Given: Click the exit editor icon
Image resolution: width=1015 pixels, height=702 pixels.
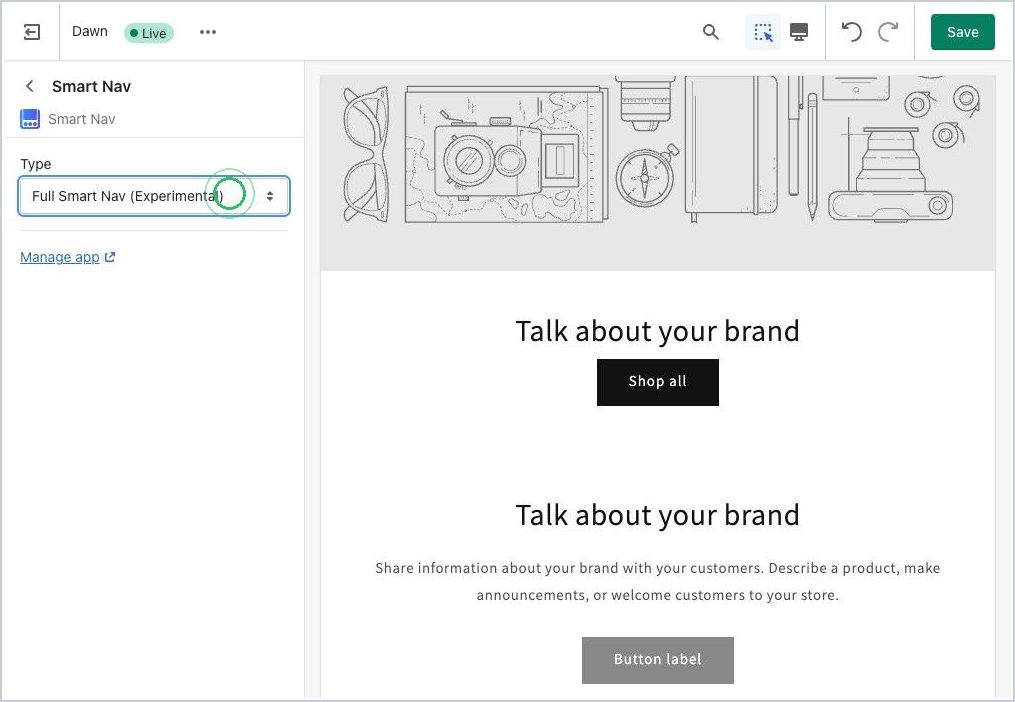Looking at the screenshot, I should (x=31, y=32).
